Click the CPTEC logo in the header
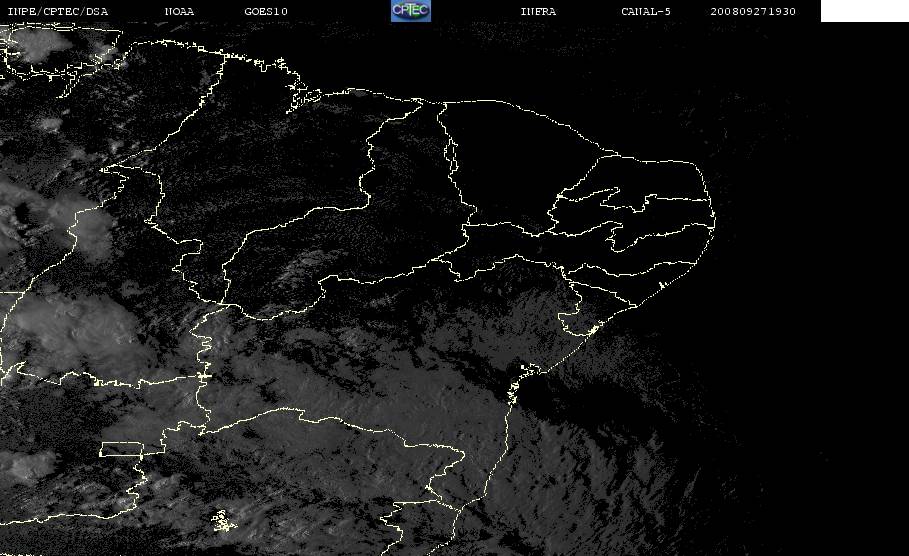Viewport: 909px width, 556px height. (410, 10)
